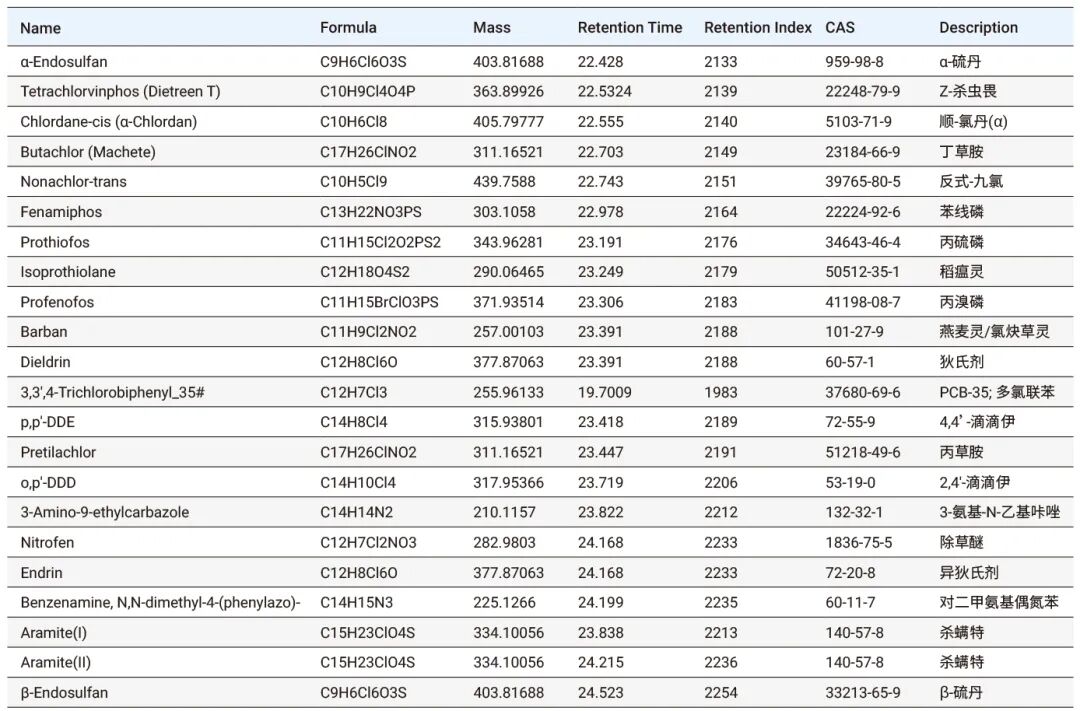Viewport: 1080px width, 711px height.
Task: Click retention time 22.703
Action: point(601,152)
